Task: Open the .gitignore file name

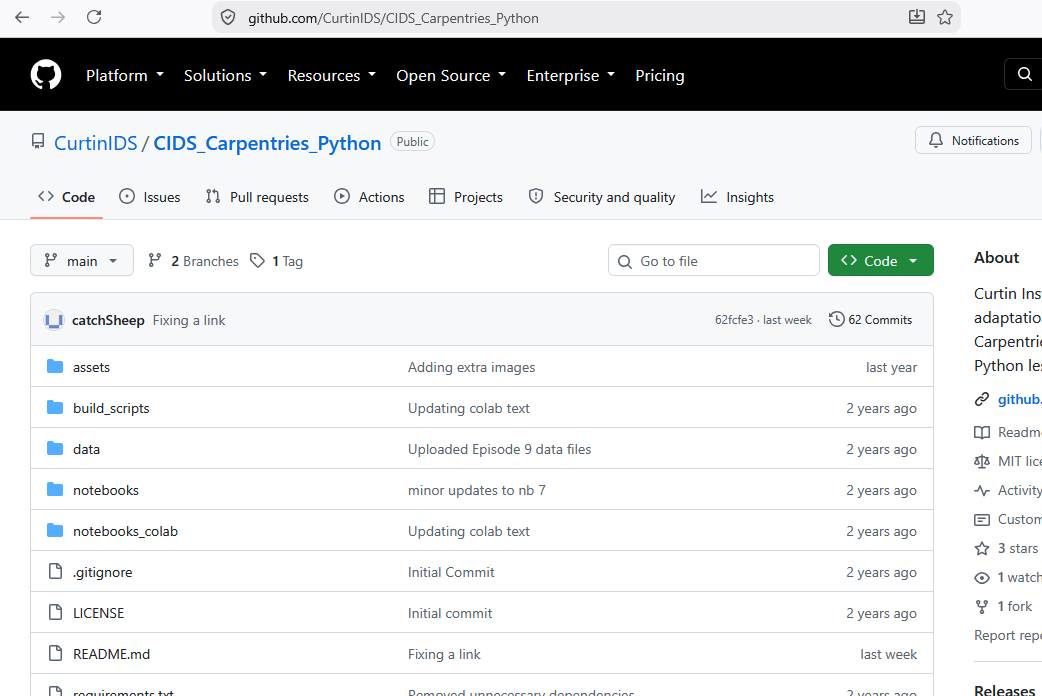Action: (102, 572)
